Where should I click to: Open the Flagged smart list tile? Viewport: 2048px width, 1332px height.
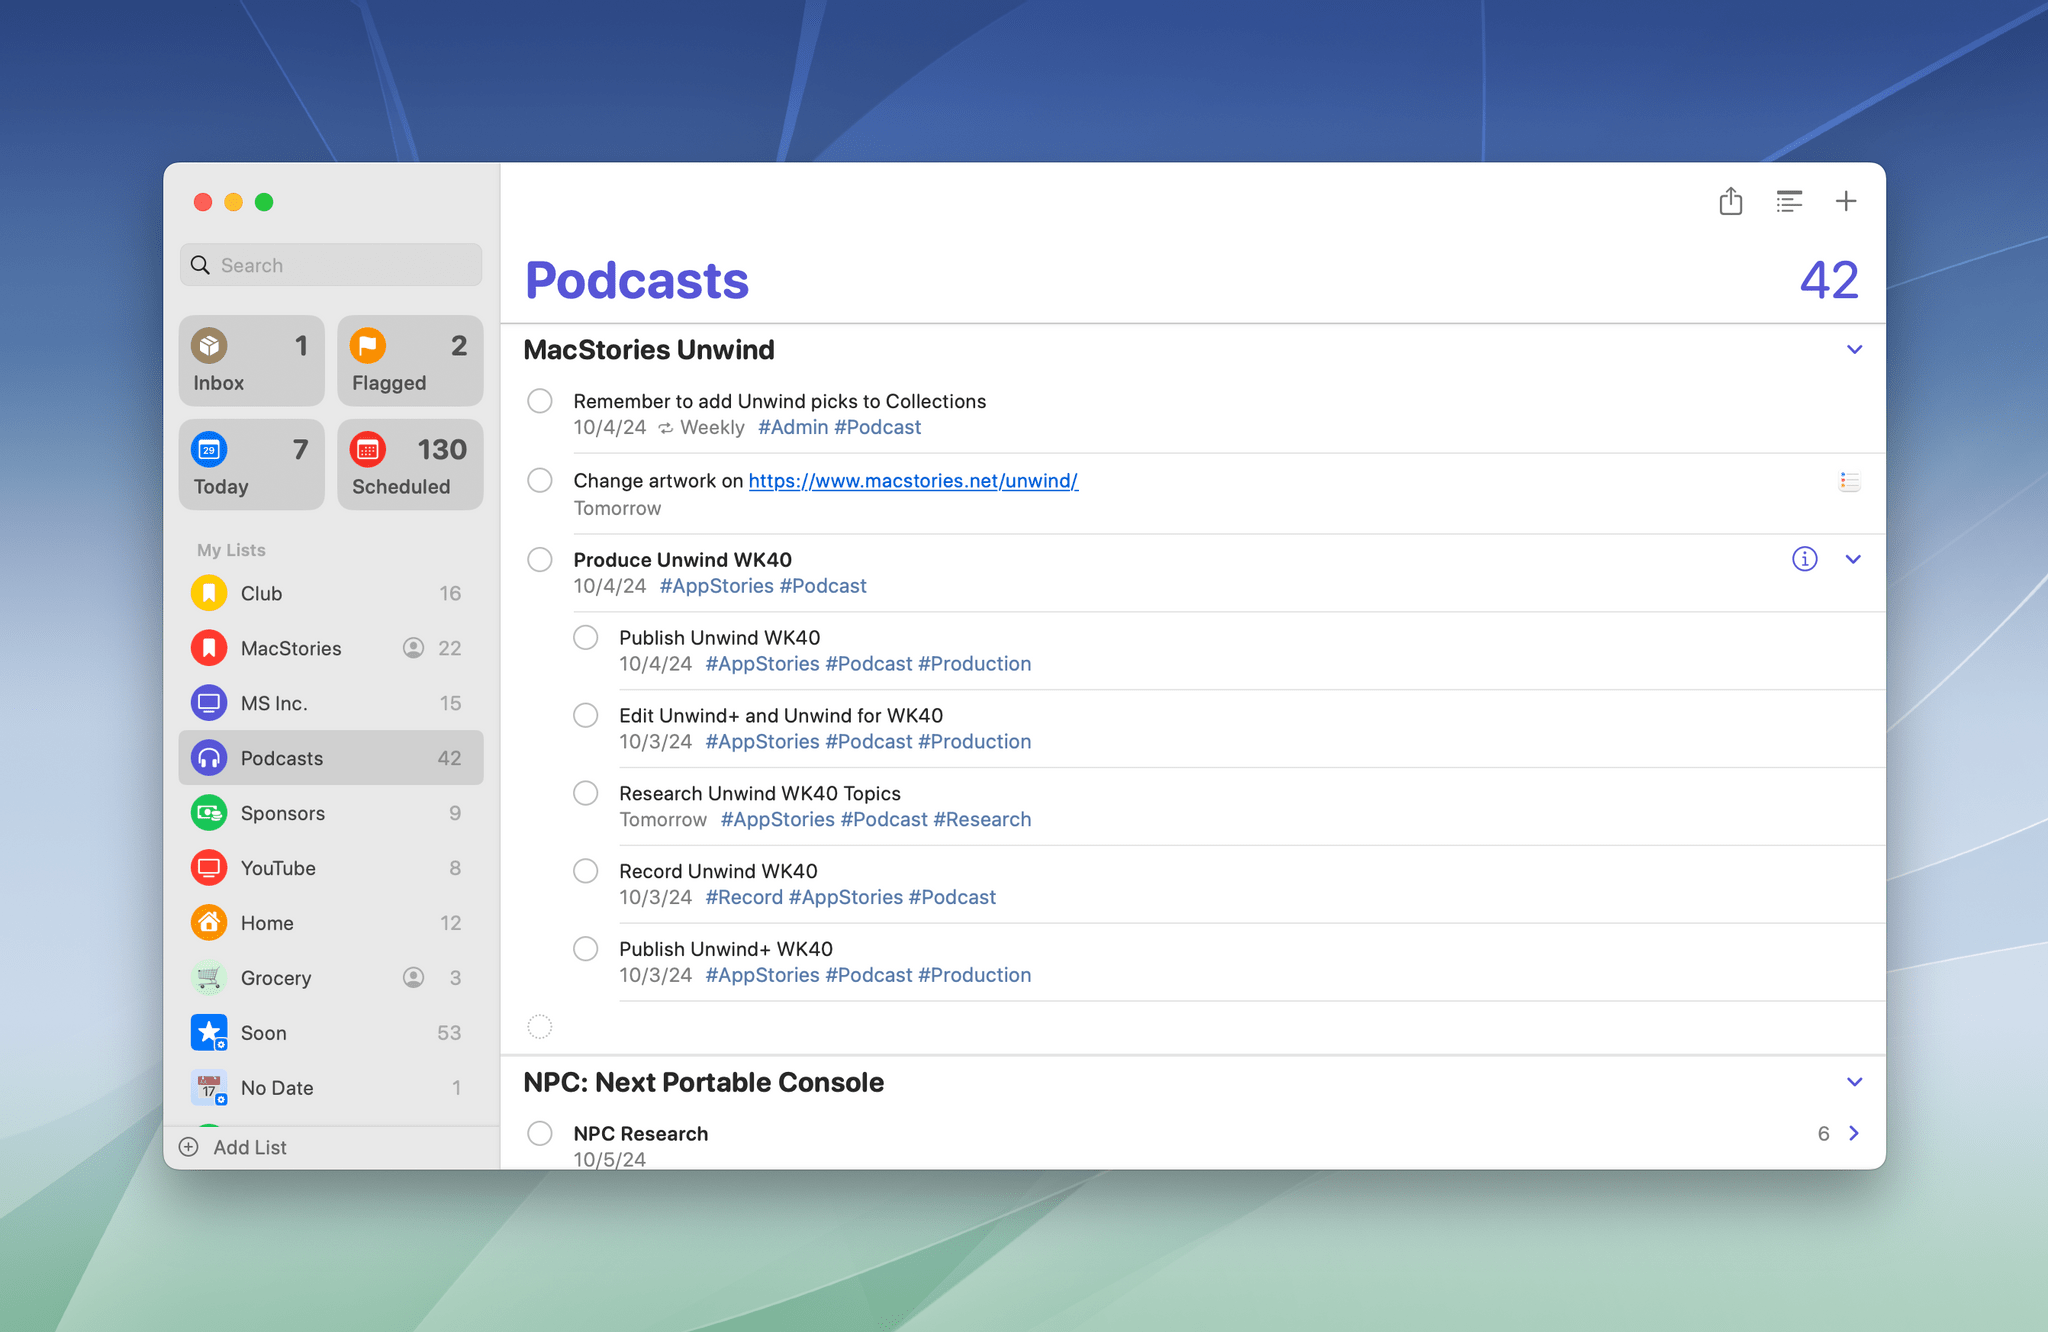[410, 362]
